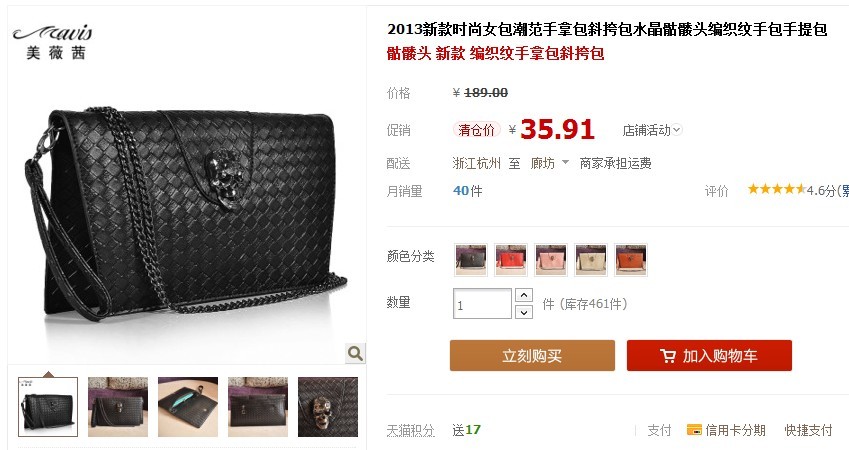View the skull clasp close-up thumbnail
Screen dimensions: 849x450
click(328, 407)
